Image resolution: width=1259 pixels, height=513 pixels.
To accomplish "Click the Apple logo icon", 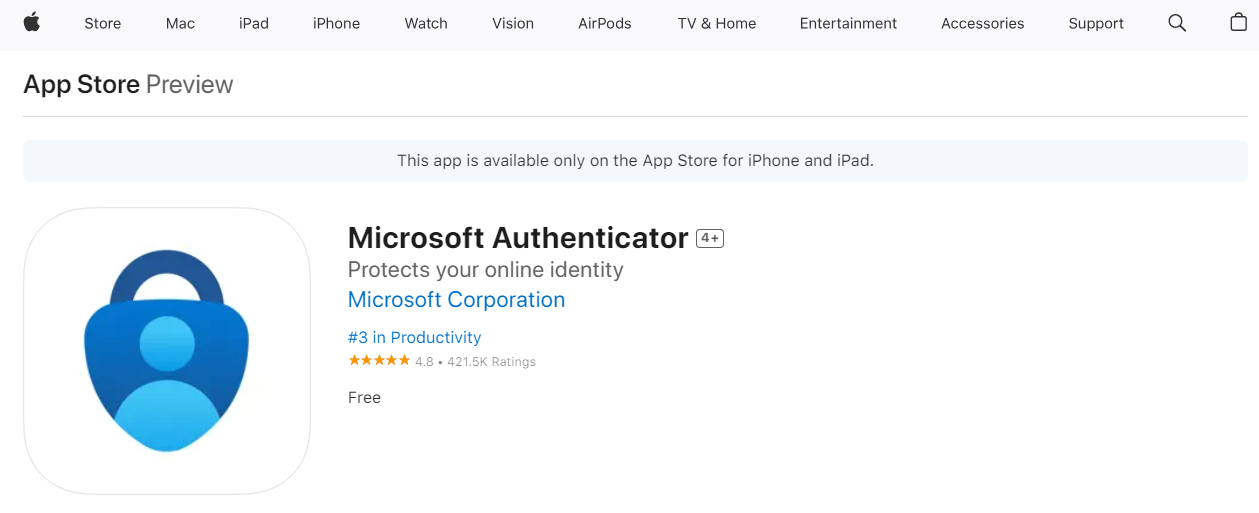I will pos(31,23).
